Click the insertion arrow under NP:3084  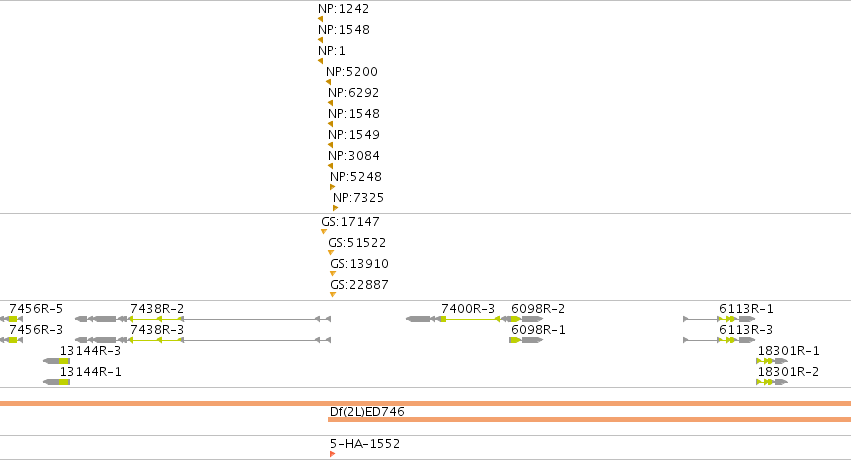[330, 166]
